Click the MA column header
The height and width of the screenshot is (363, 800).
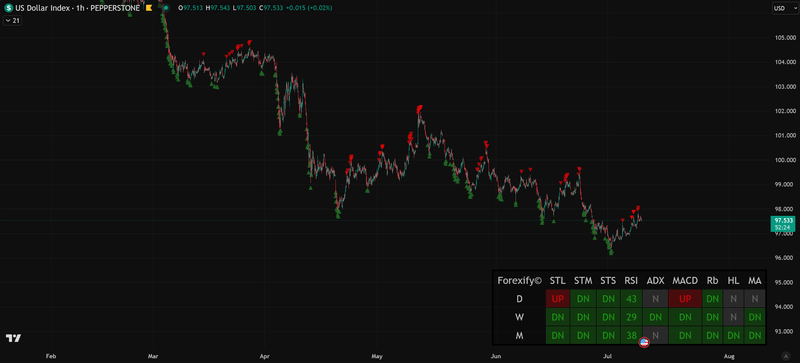755,280
